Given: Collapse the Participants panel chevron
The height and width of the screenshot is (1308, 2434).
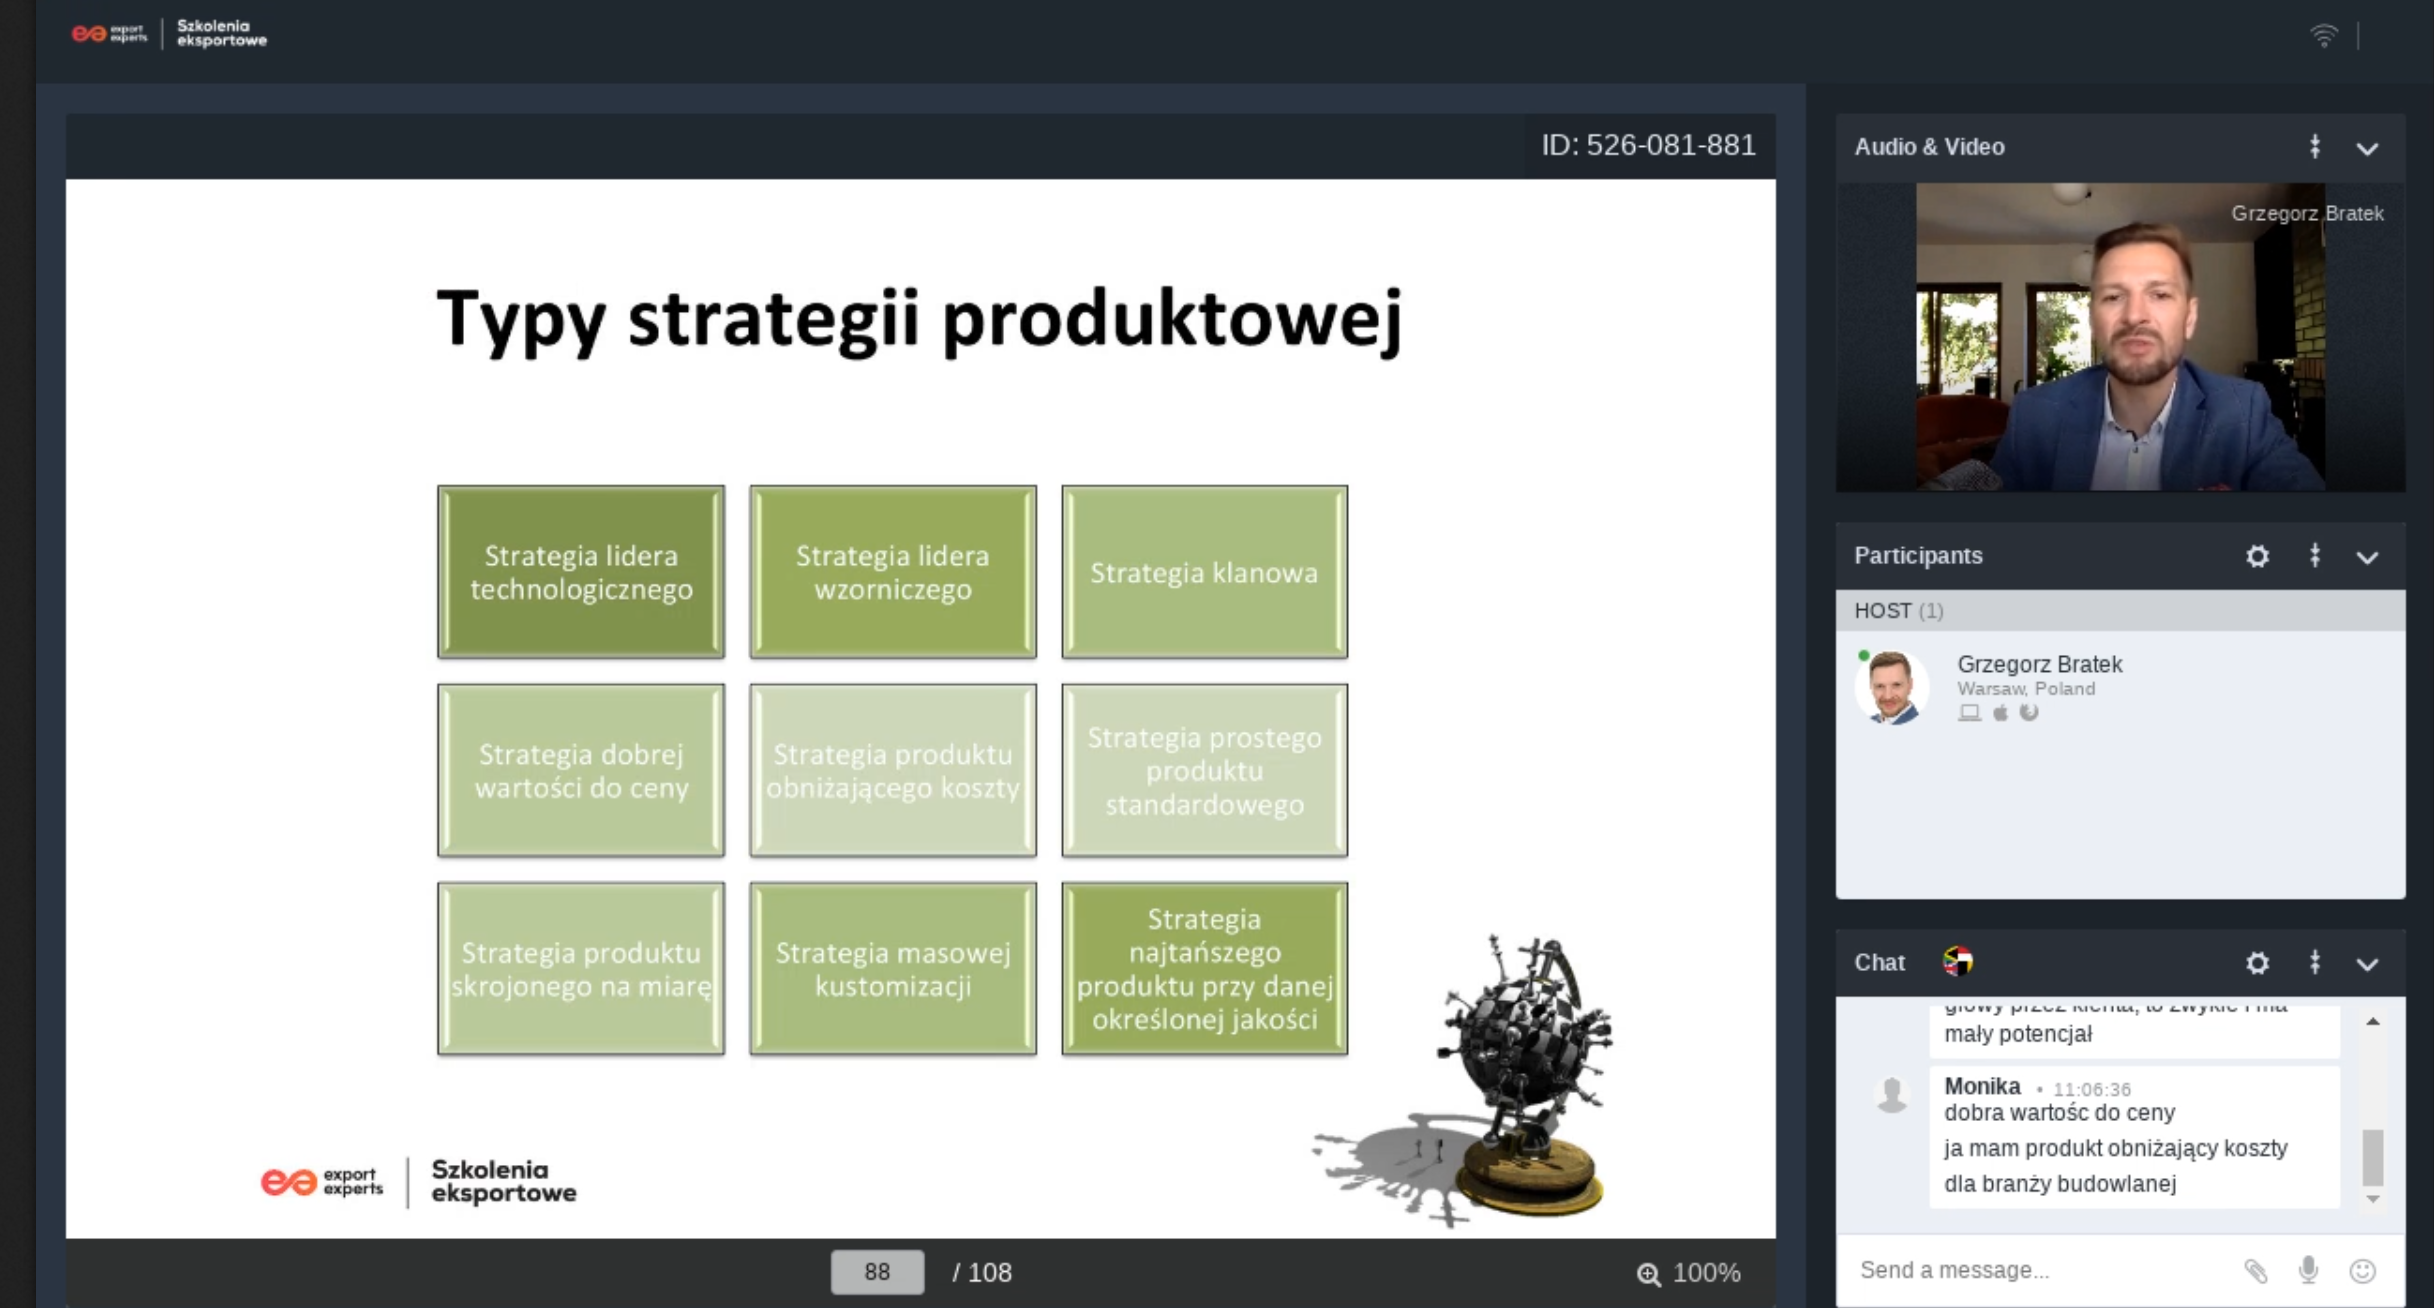Looking at the screenshot, I should tap(2367, 558).
